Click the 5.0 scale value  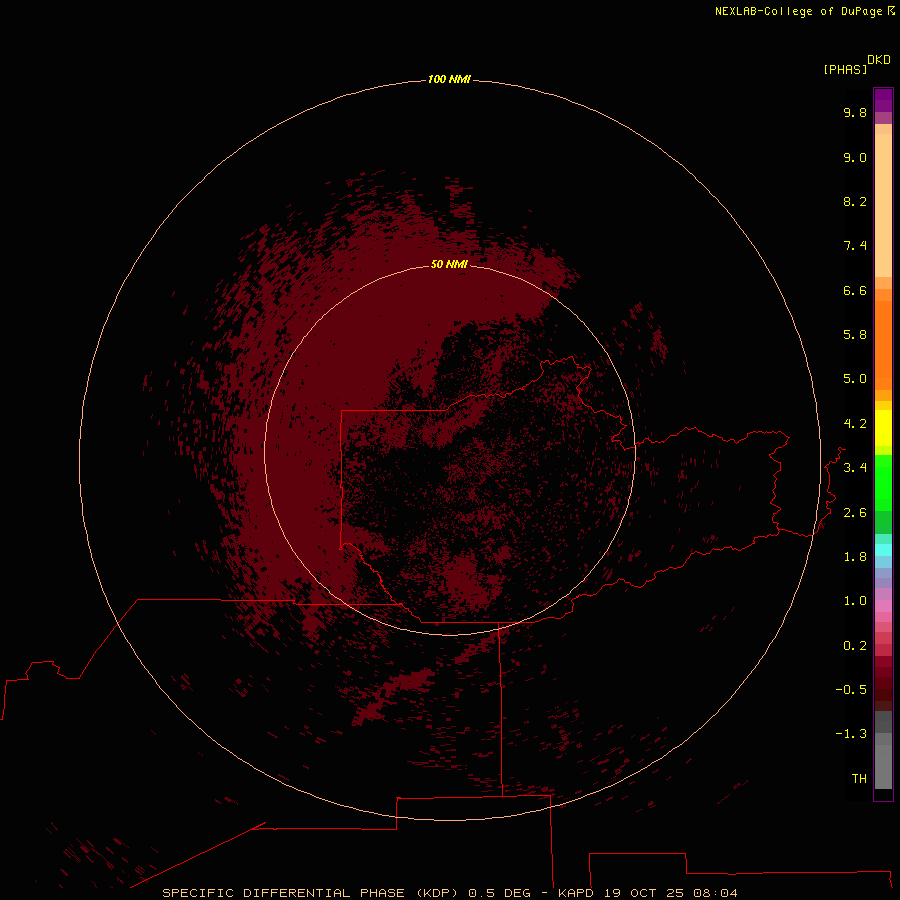tap(855, 379)
